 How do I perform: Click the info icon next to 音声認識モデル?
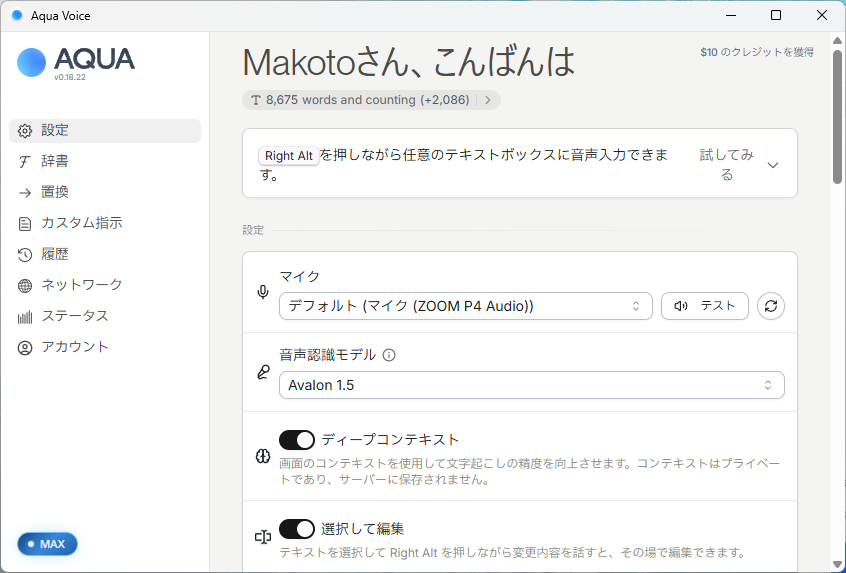point(388,355)
